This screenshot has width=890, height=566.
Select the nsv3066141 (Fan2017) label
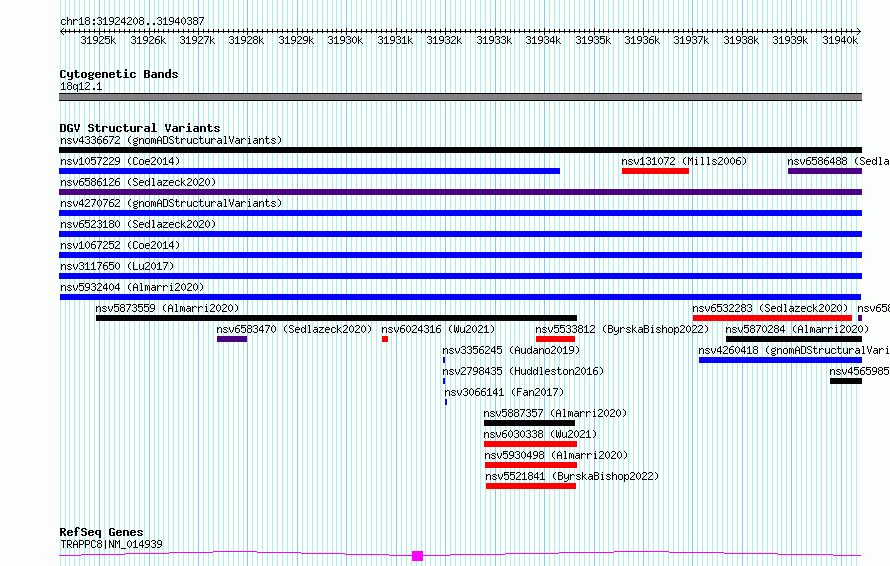click(x=504, y=392)
